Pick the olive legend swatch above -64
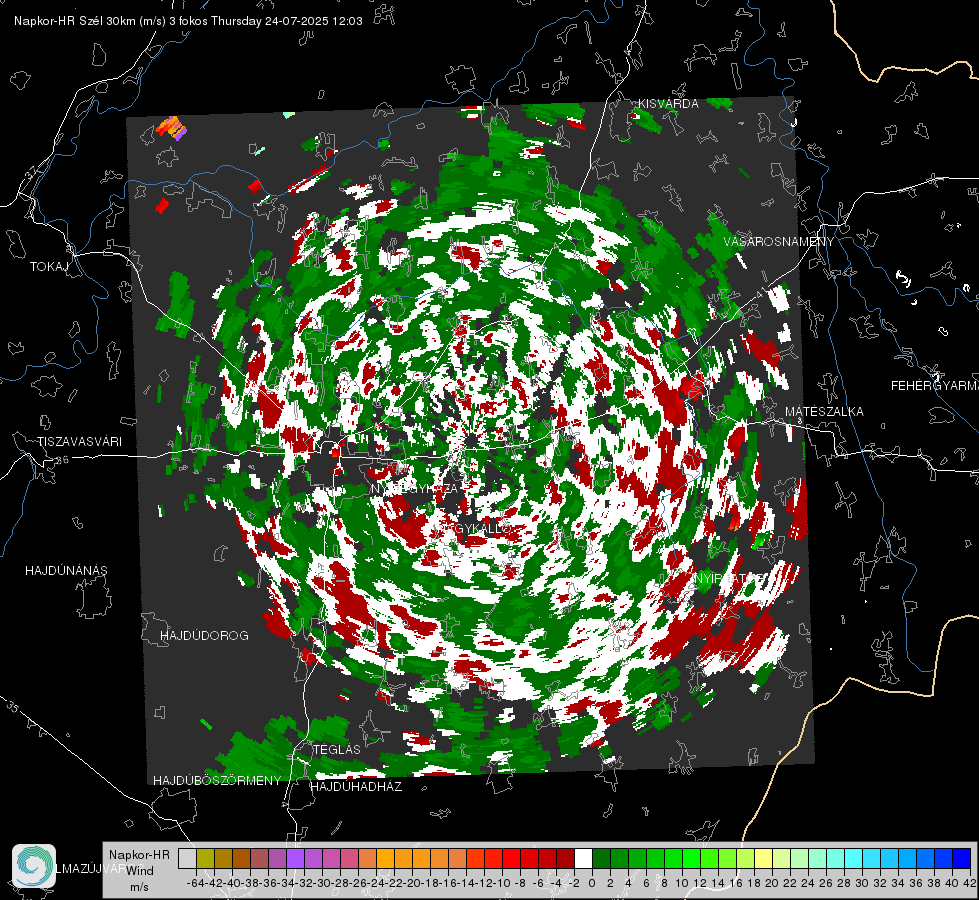 (205, 859)
